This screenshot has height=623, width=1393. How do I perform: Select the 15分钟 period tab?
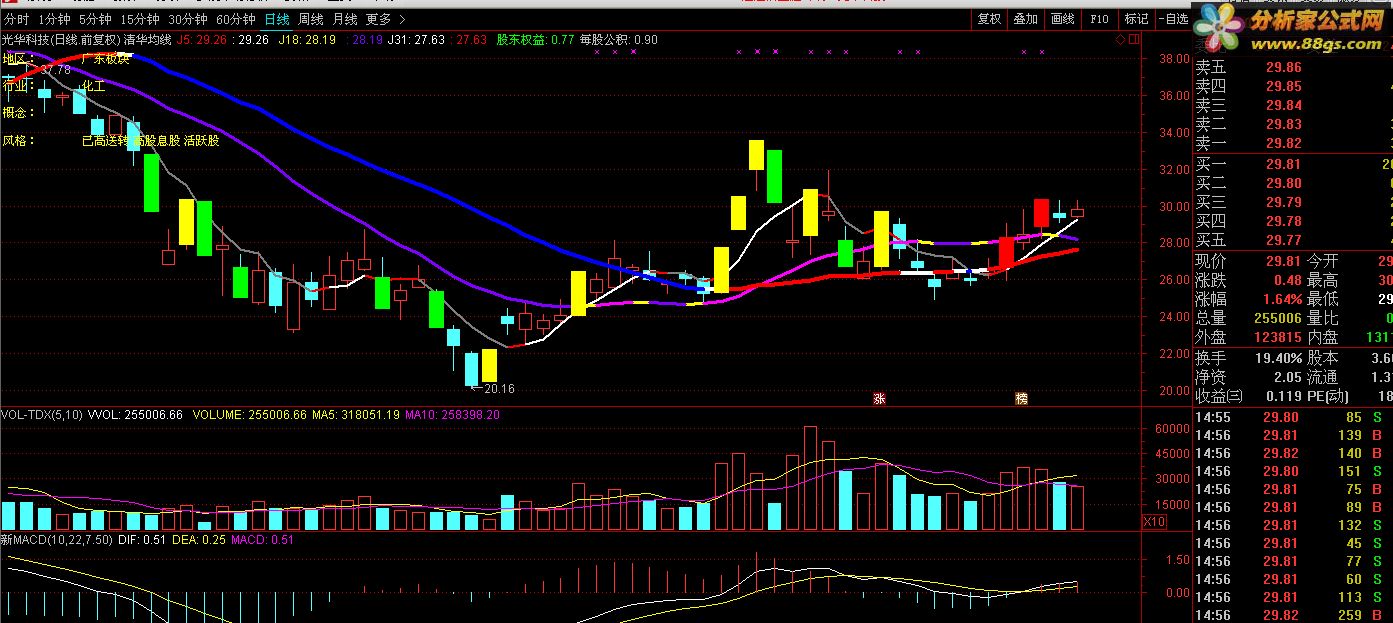coord(139,19)
